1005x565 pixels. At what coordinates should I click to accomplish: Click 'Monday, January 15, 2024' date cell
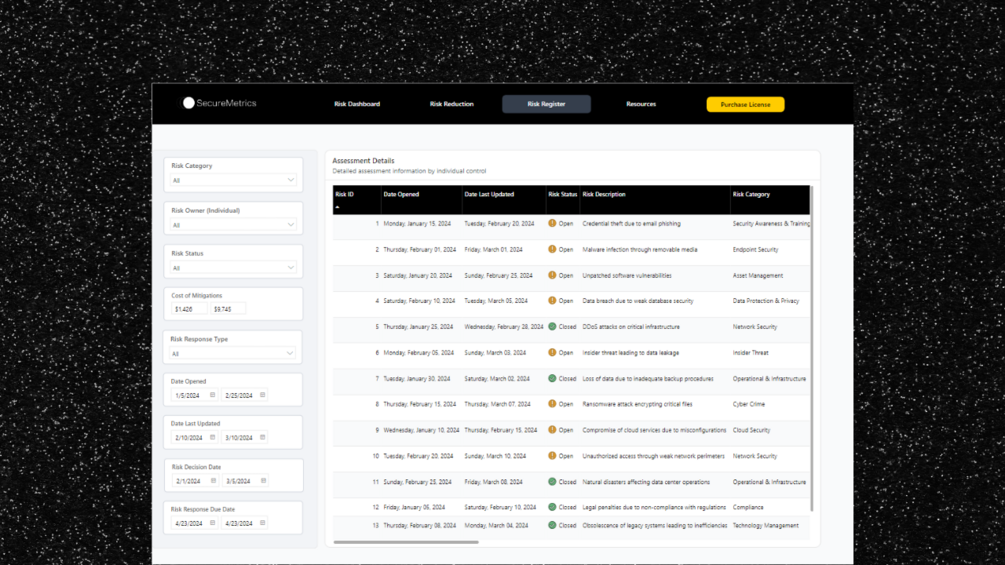pos(417,224)
